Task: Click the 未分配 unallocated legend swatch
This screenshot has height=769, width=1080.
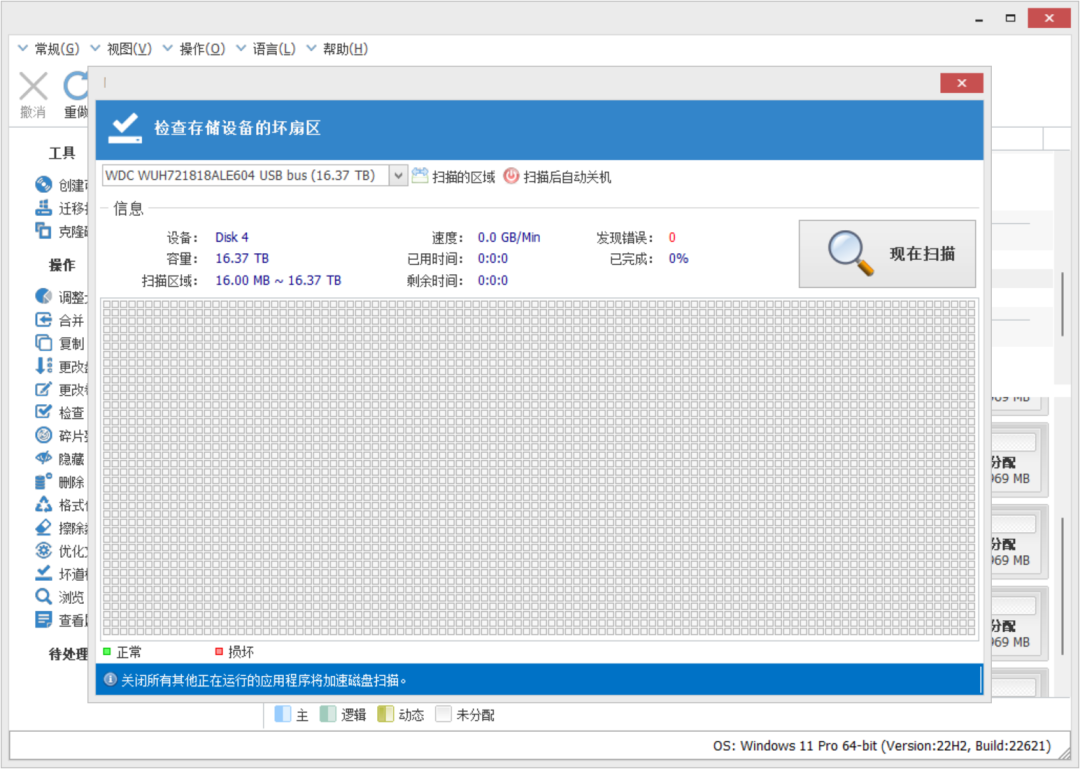Action: click(444, 714)
